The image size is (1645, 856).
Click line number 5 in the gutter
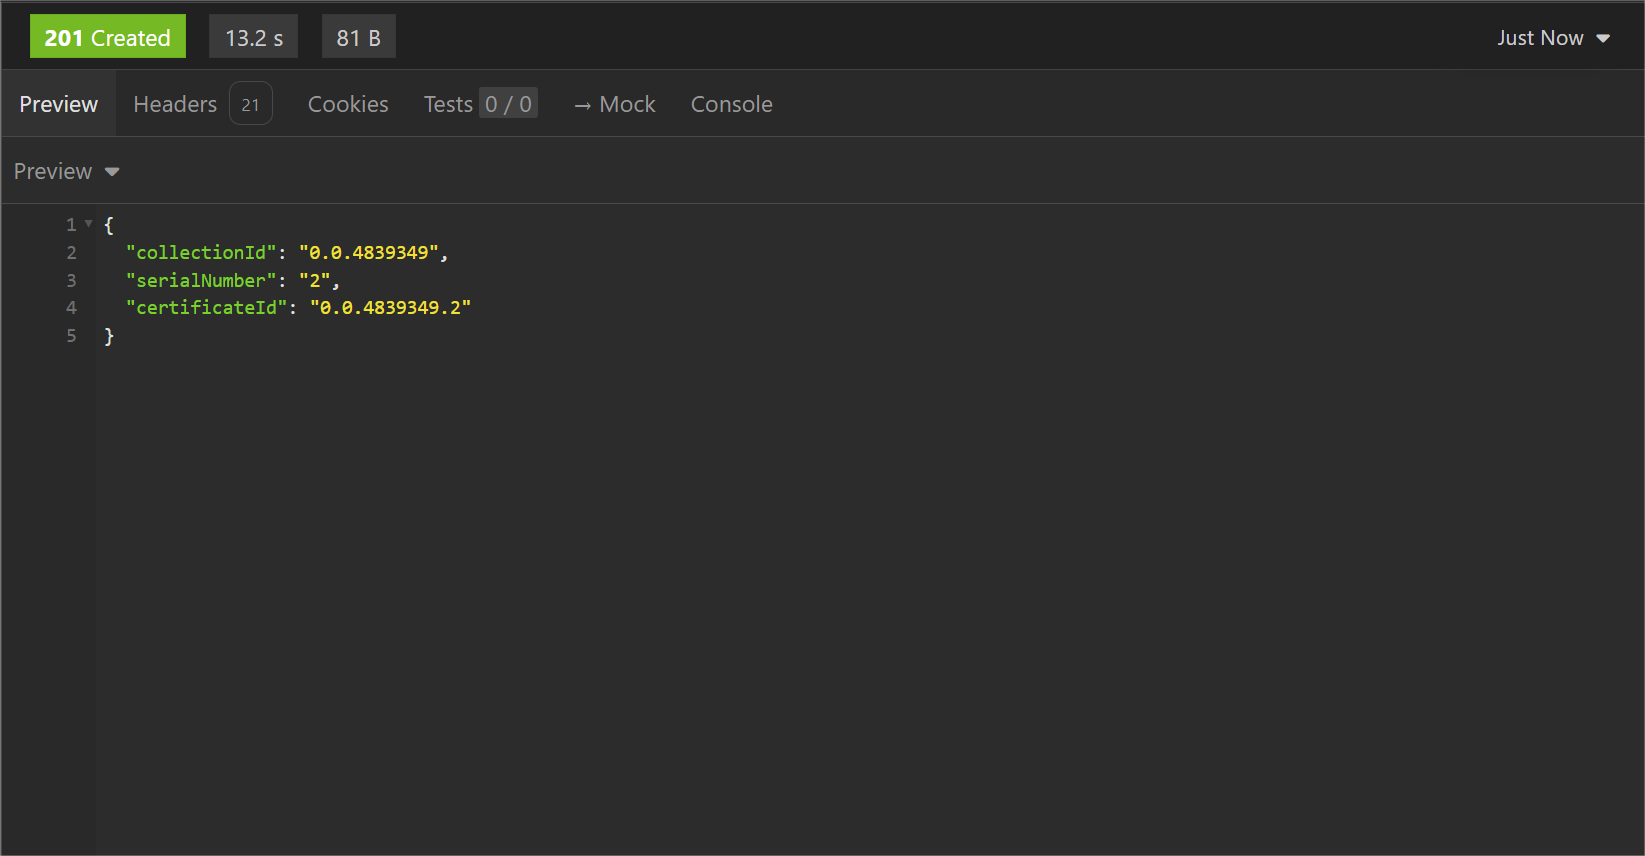71,336
